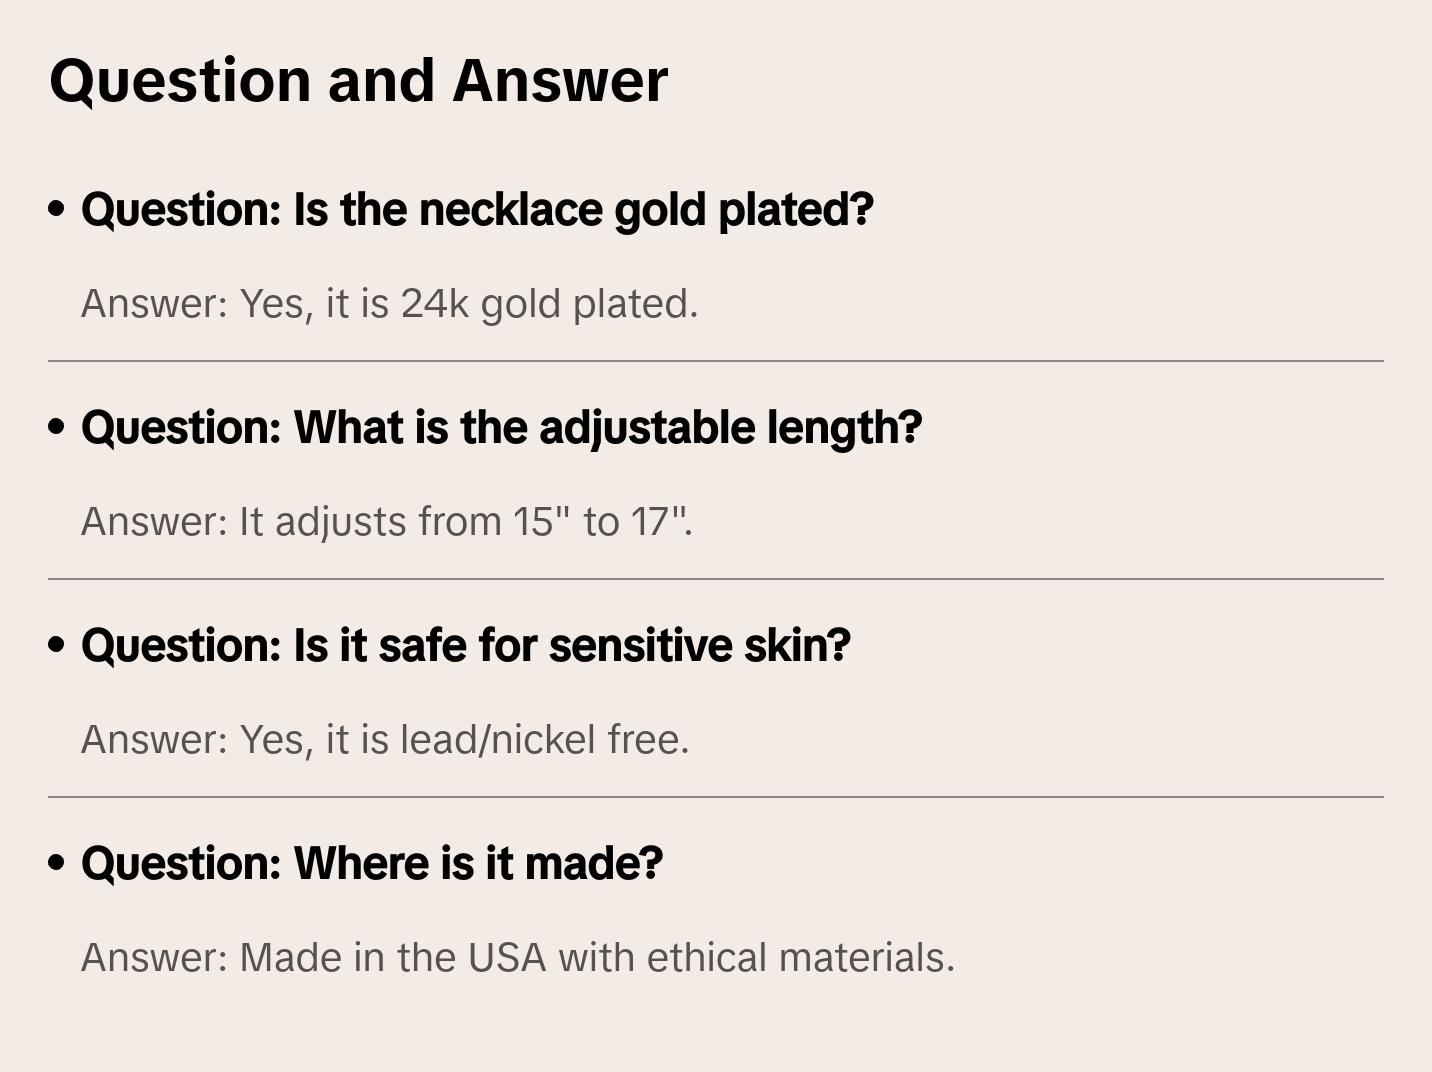Click the divider below the adjustable length answer
The height and width of the screenshot is (1072, 1432).
pyautogui.click(x=715, y=579)
